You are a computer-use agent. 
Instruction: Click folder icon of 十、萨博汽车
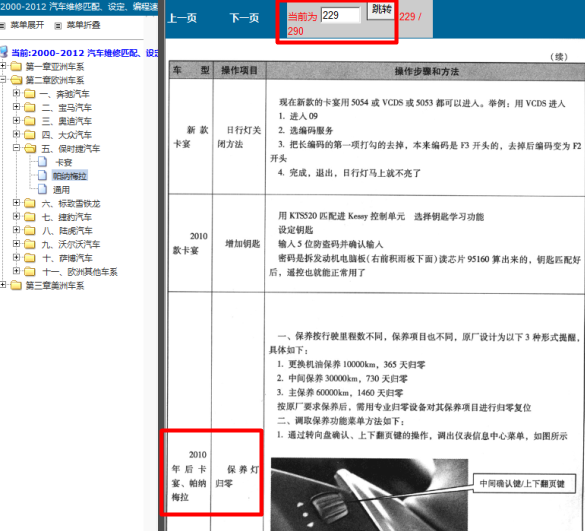(29, 258)
